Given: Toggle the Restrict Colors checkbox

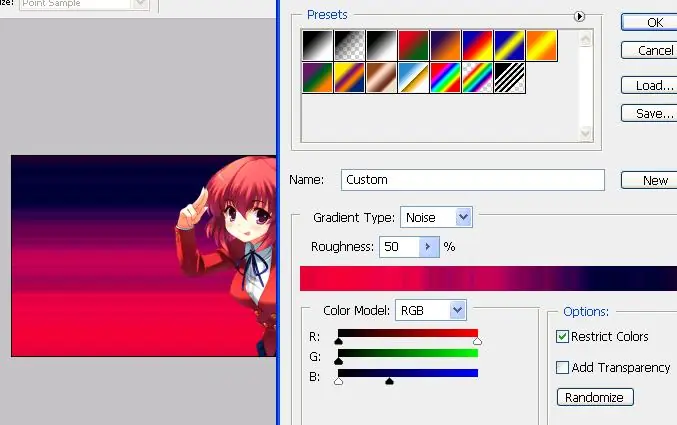Looking at the screenshot, I should [562, 336].
